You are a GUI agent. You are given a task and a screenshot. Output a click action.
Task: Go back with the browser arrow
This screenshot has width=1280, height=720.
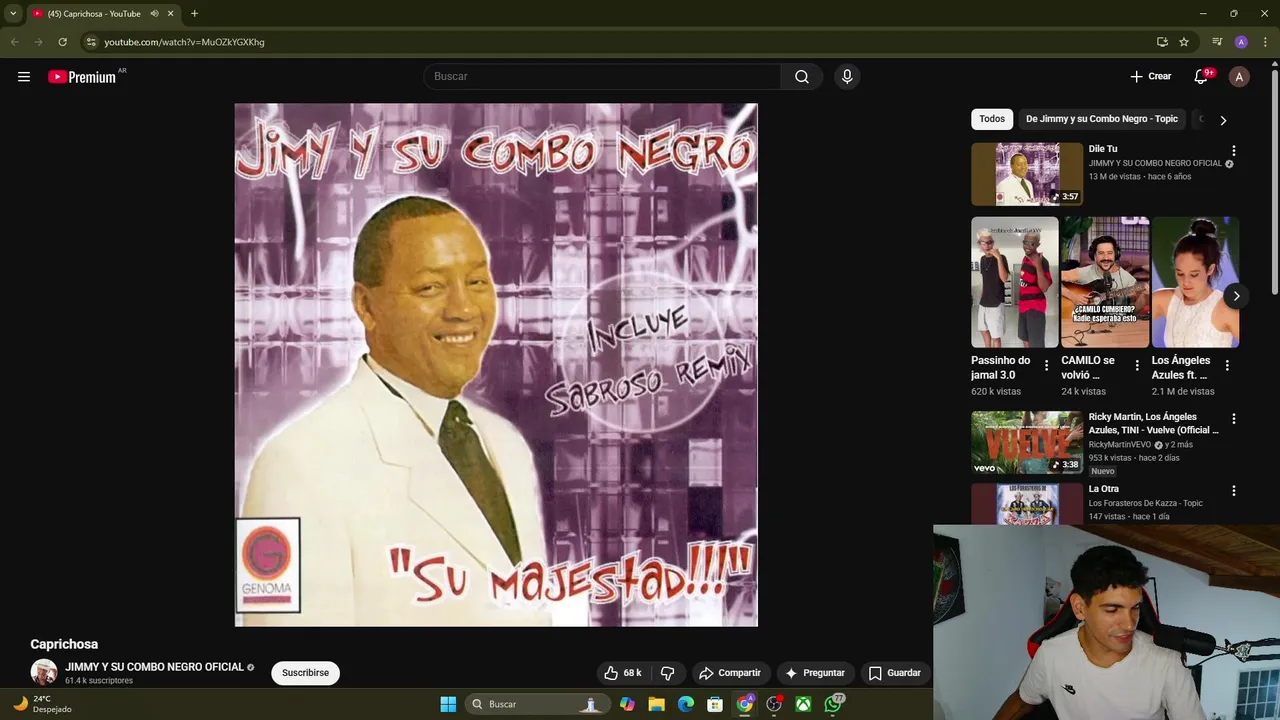coord(14,42)
